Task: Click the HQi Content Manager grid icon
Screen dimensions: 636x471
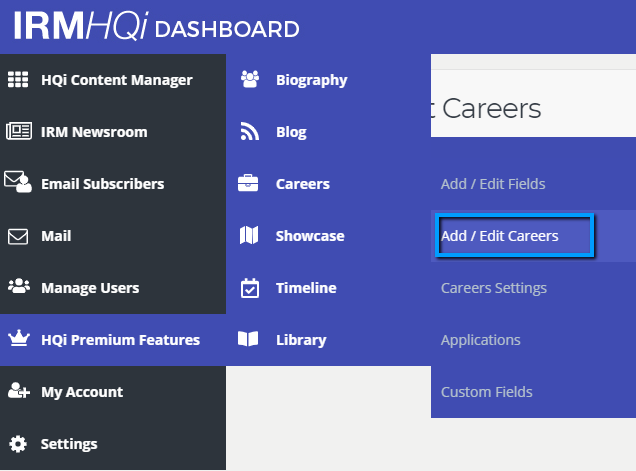Action: click(18, 79)
